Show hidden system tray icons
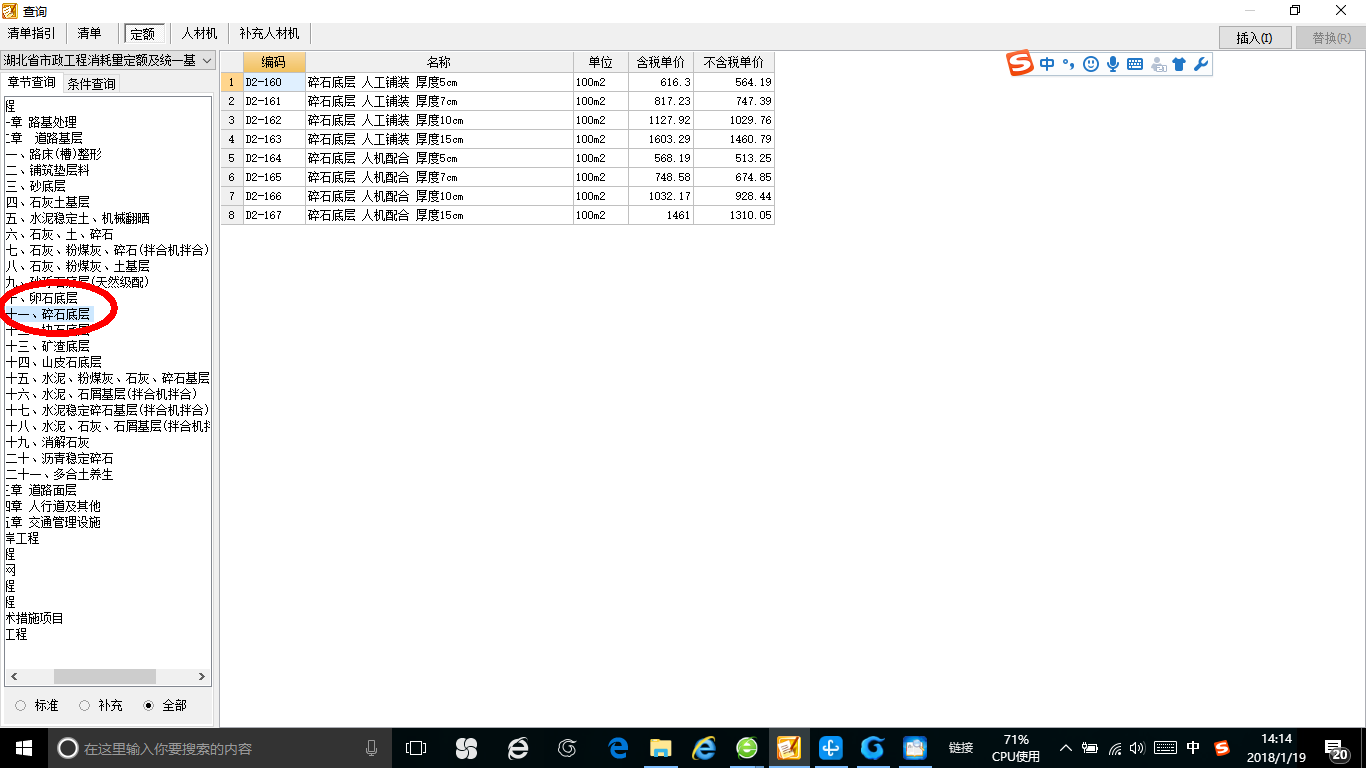Image resolution: width=1366 pixels, height=768 pixels. tap(1066, 748)
